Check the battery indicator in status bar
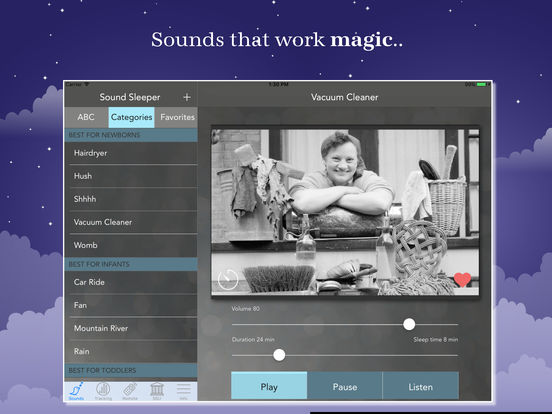 pyautogui.click(x=481, y=84)
